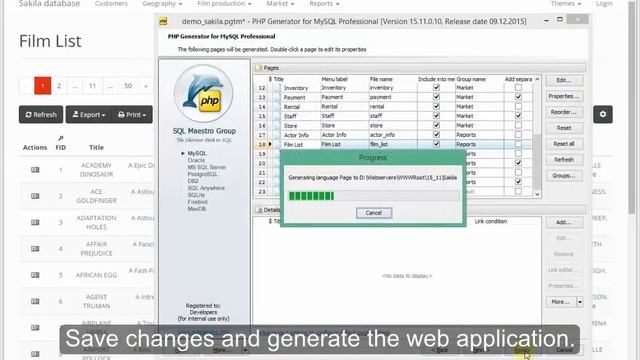The height and width of the screenshot is (360, 640).
Task: Open the Print dropdown
Action: 132,115
